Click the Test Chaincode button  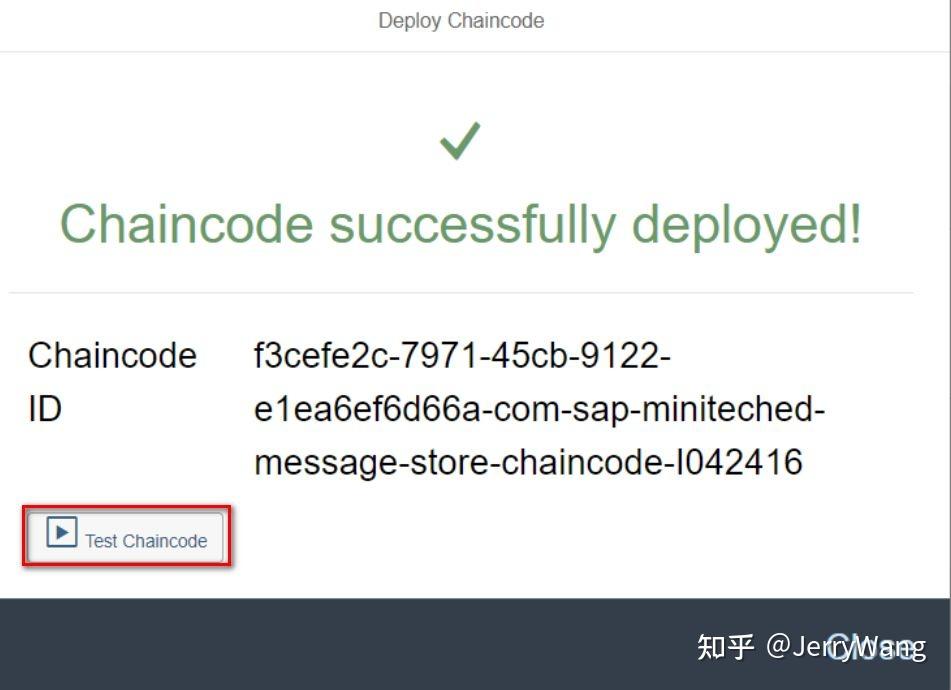pyautogui.click(x=127, y=536)
